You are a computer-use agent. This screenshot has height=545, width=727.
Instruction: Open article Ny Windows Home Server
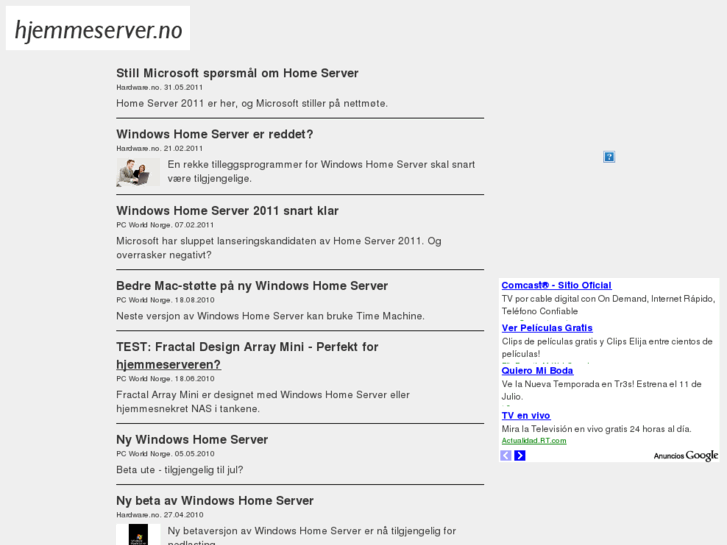point(192,440)
